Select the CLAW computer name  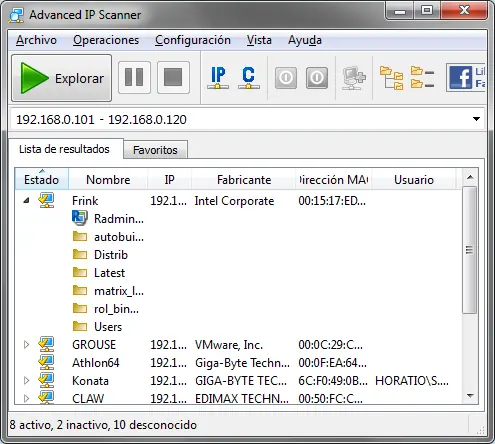pos(88,398)
